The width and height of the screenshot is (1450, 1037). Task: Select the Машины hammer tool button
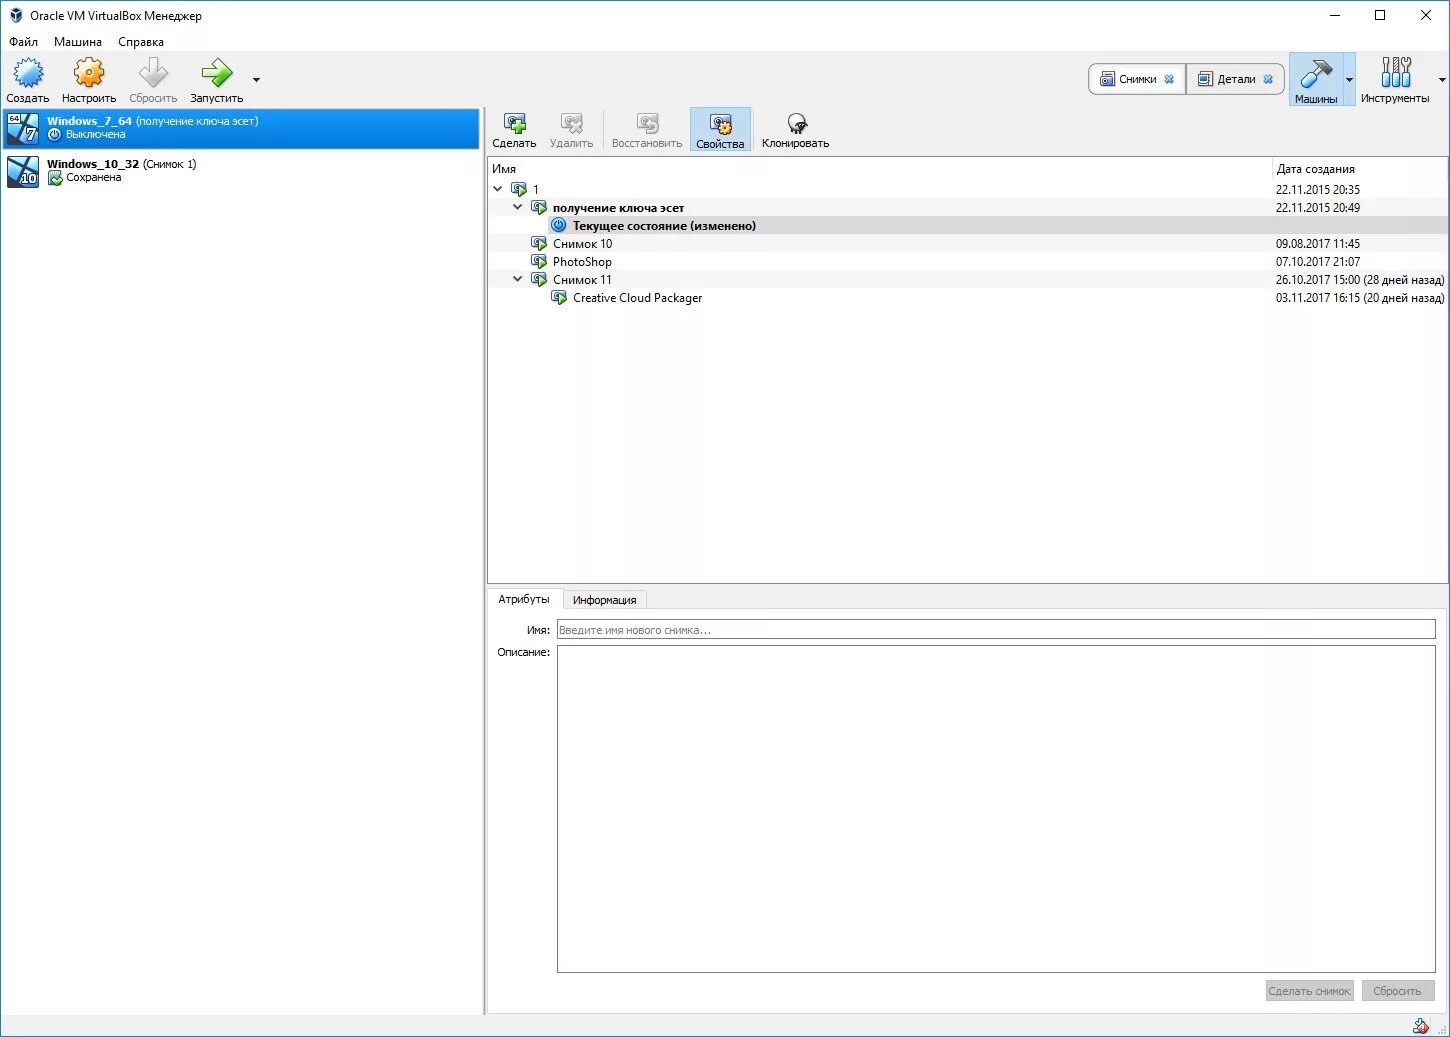pyautogui.click(x=1316, y=79)
